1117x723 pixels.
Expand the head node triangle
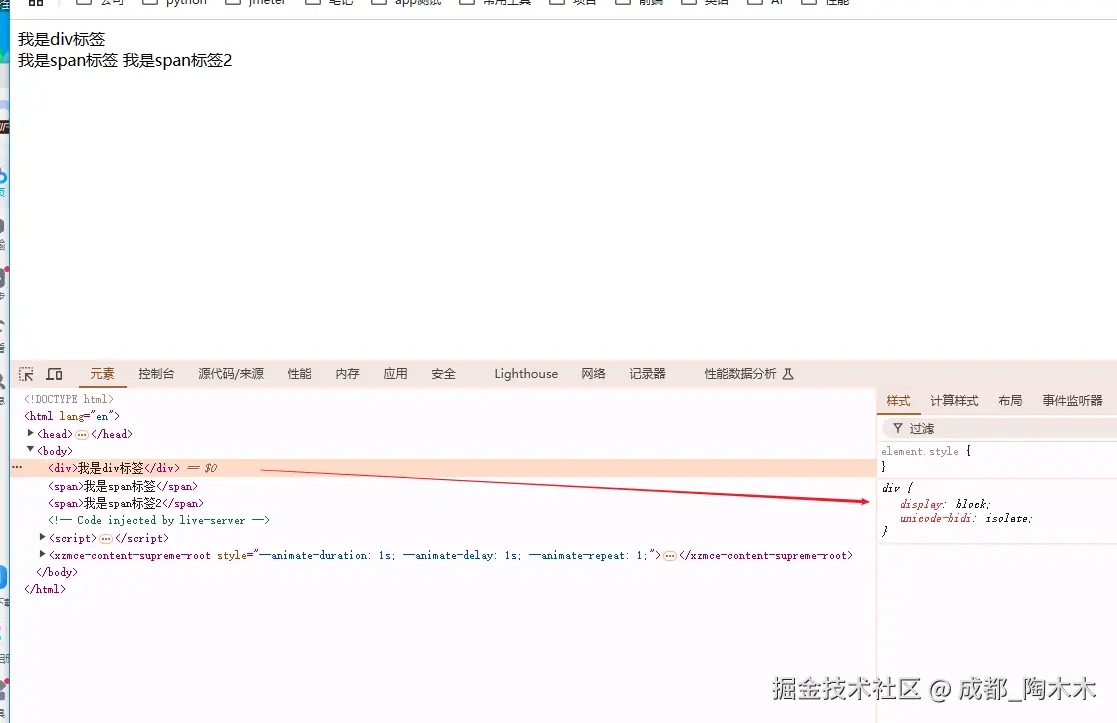click(31, 433)
